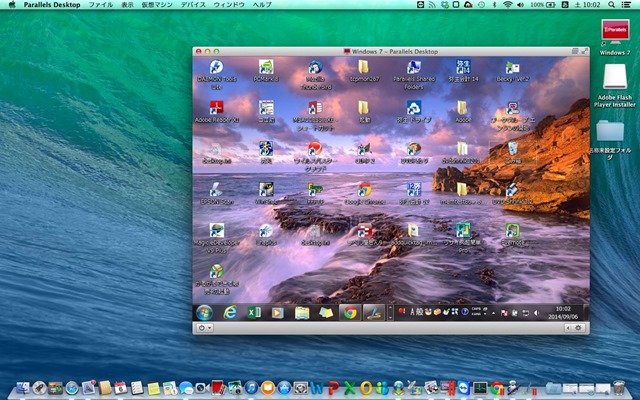Screen dimensions: 640x400
Task: Launch PCMark 8 shortcut
Action: coord(266,71)
